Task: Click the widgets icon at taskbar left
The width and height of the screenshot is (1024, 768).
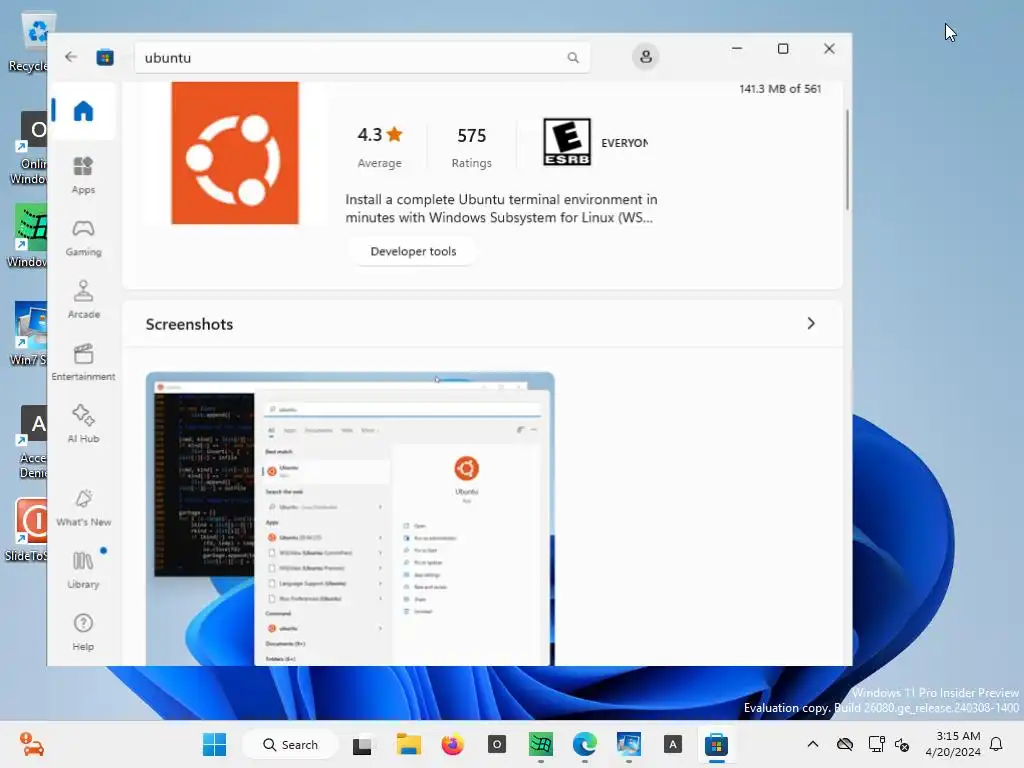Action: pos(31,744)
